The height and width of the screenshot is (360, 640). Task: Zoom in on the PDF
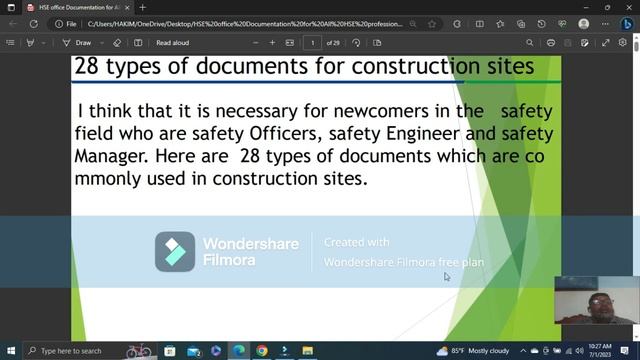(272, 42)
